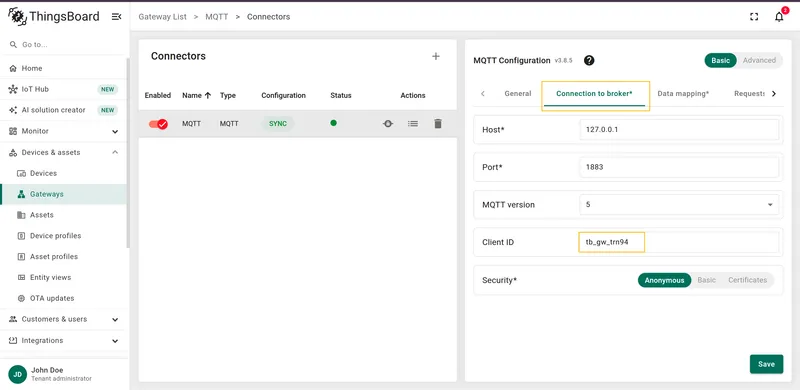Open the General tab
Screen dimensions: 800x390
[518, 93]
